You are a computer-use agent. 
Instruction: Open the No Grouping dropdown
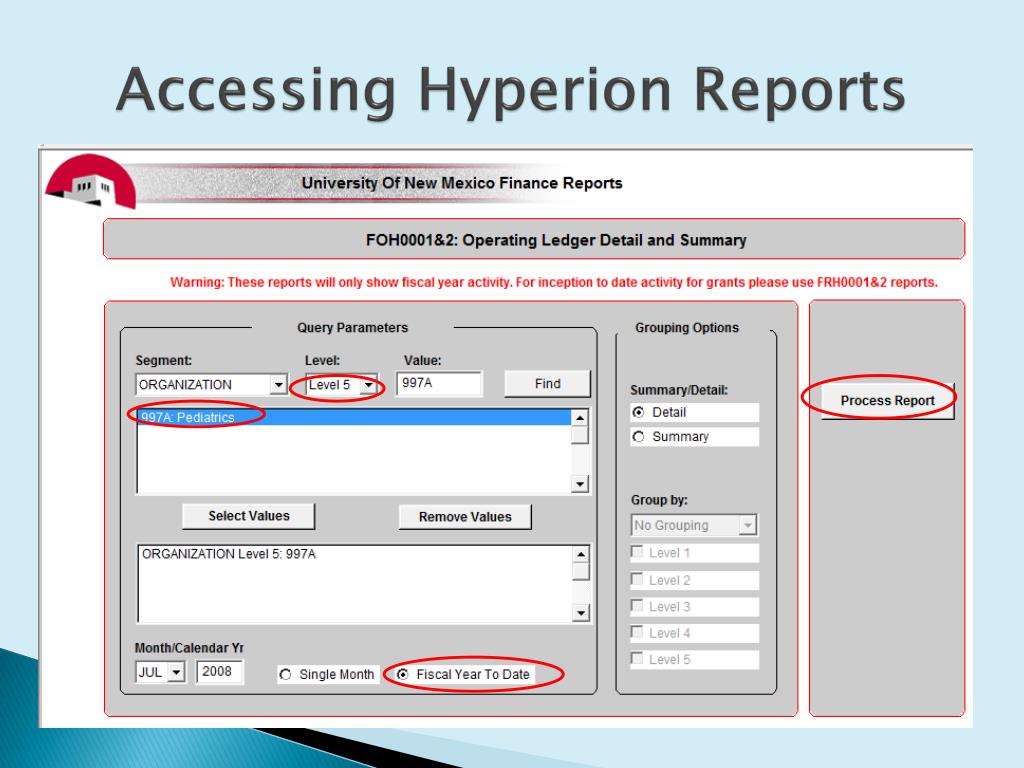748,525
